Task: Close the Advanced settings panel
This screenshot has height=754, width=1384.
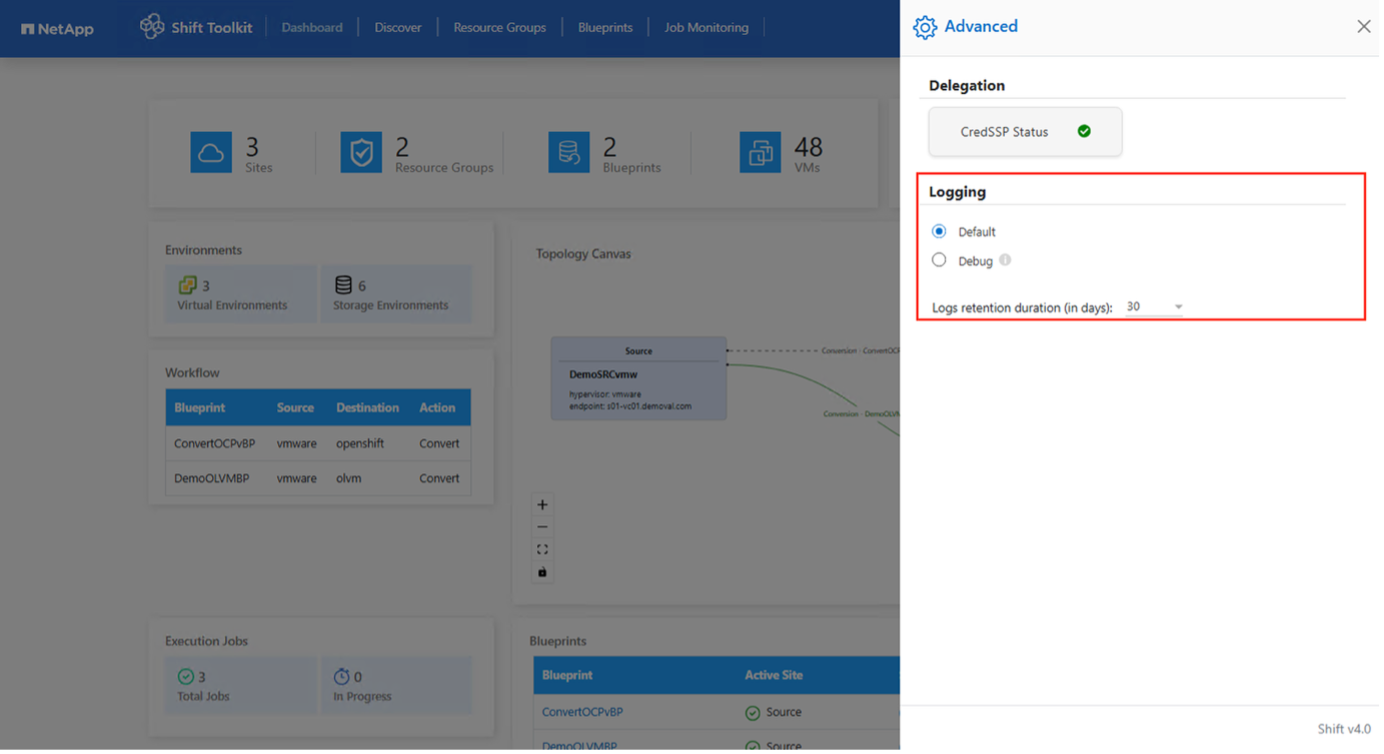Action: [1363, 27]
